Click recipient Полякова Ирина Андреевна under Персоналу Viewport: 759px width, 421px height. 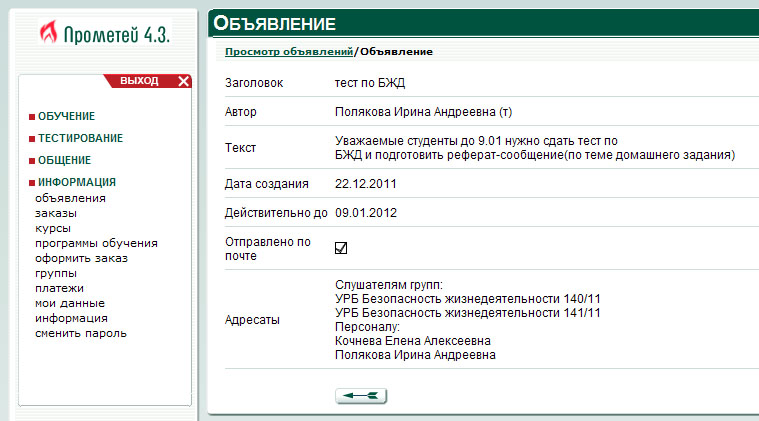coord(415,355)
